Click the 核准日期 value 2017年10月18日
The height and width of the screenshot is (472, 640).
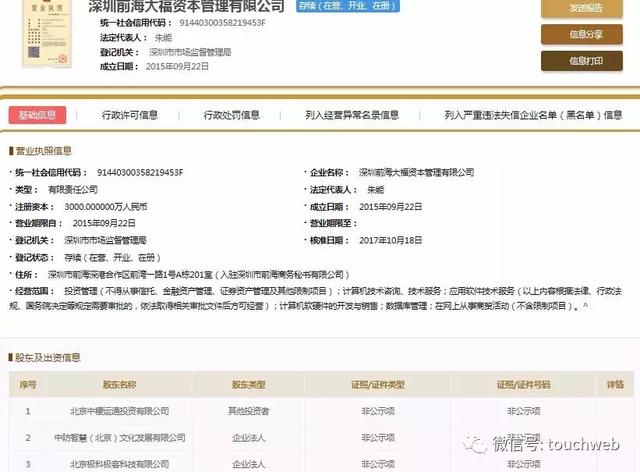[390, 240]
